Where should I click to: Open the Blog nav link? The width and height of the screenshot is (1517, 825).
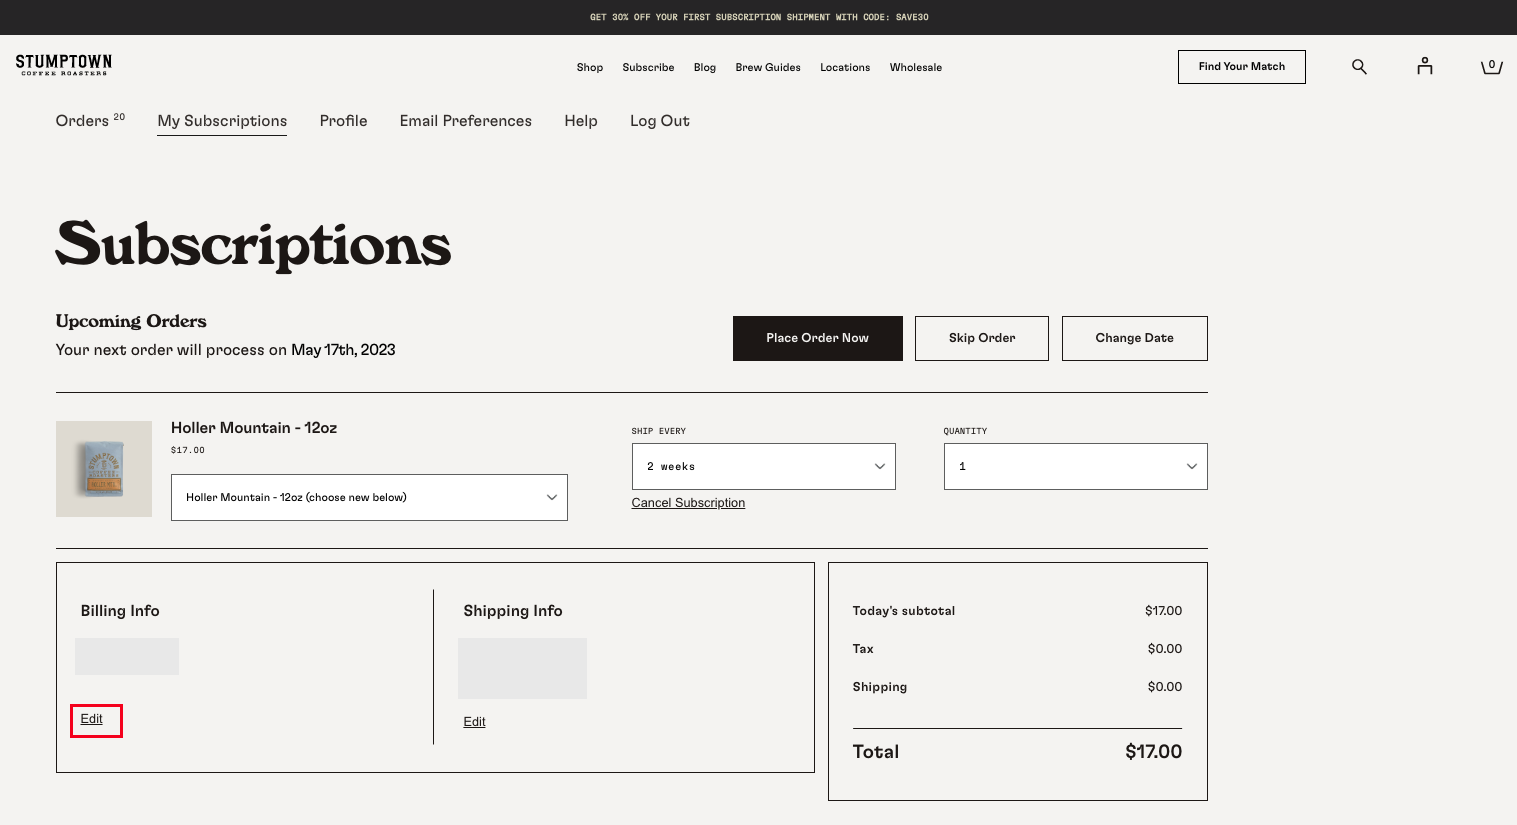click(705, 68)
